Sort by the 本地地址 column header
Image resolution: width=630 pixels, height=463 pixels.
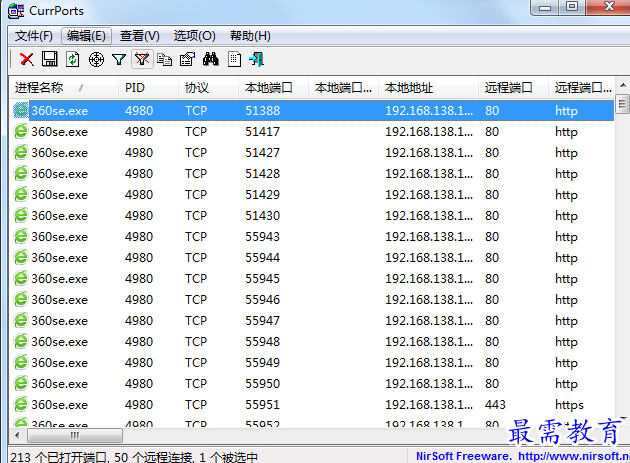click(x=428, y=88)
